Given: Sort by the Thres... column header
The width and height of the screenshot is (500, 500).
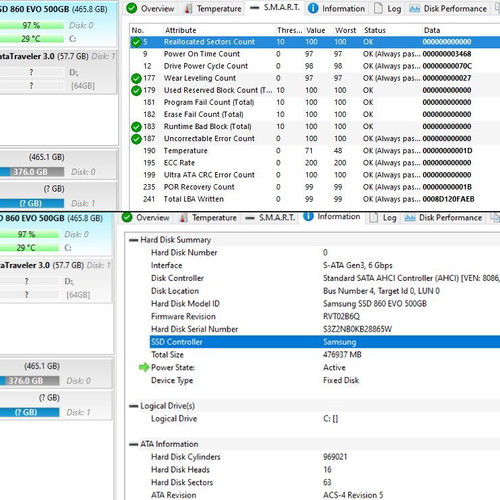Looking at the screenshot, I should click(x=290, y=30).
